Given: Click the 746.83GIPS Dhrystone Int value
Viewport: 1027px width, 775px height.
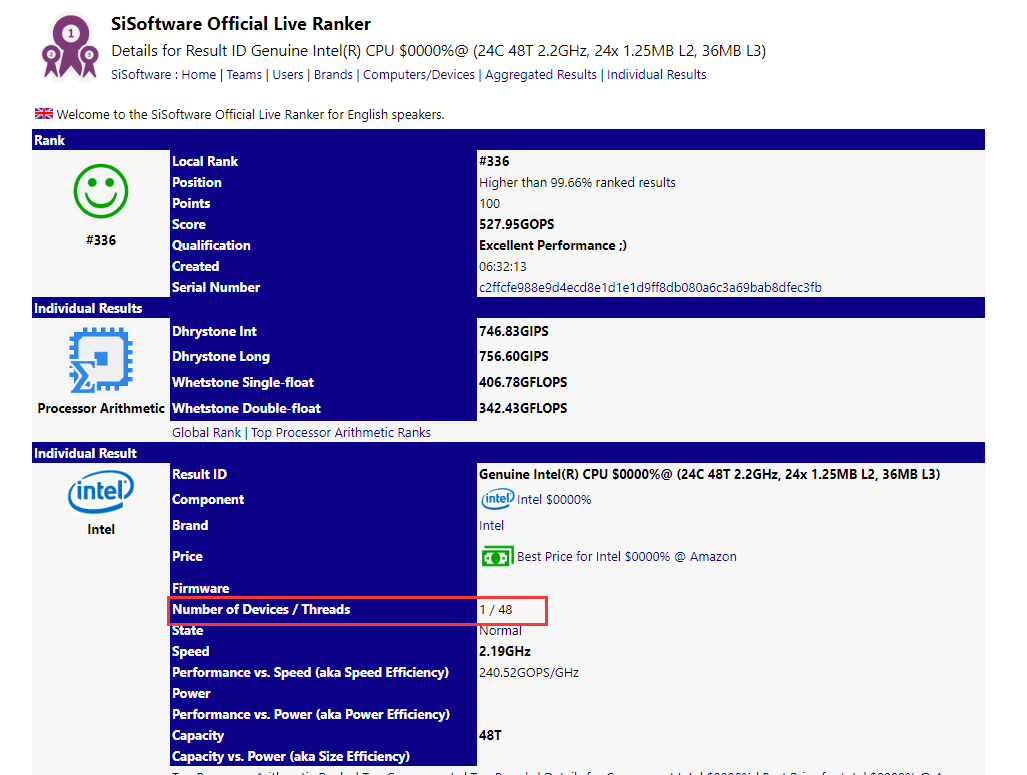Looking at the screenshot, I should [x=514, y=331].
